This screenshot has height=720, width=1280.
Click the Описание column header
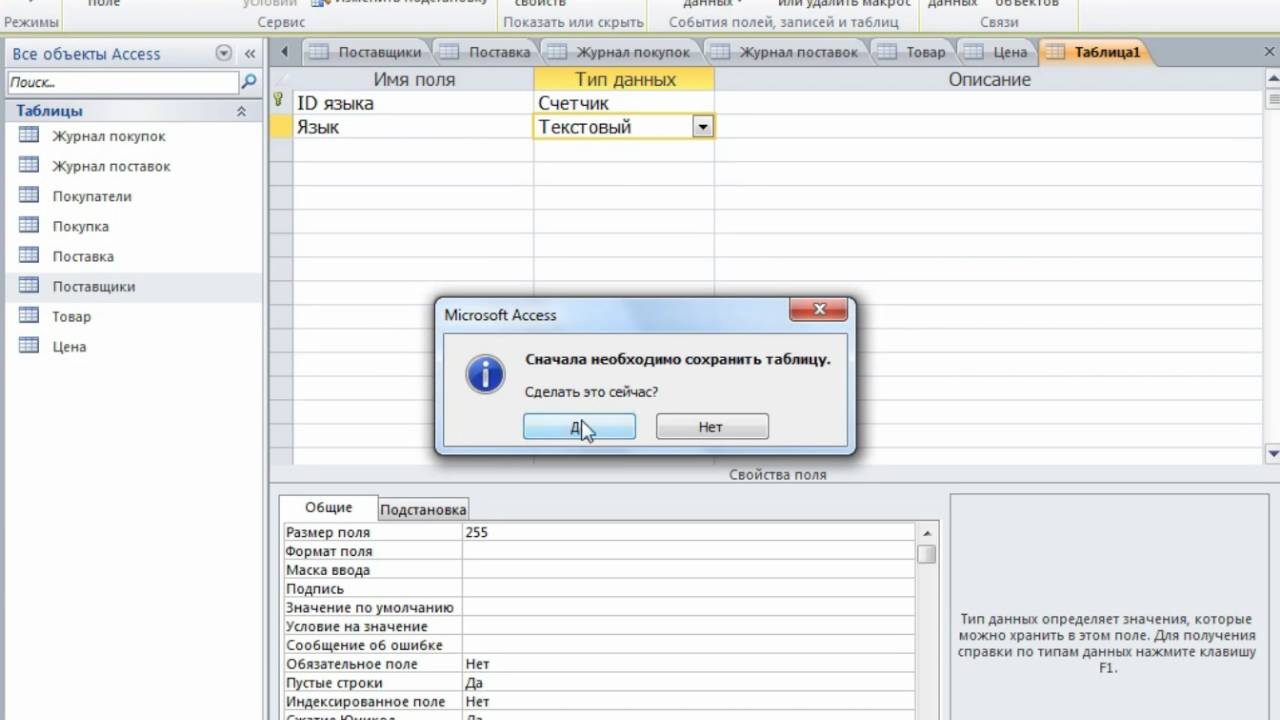point(989,79)
